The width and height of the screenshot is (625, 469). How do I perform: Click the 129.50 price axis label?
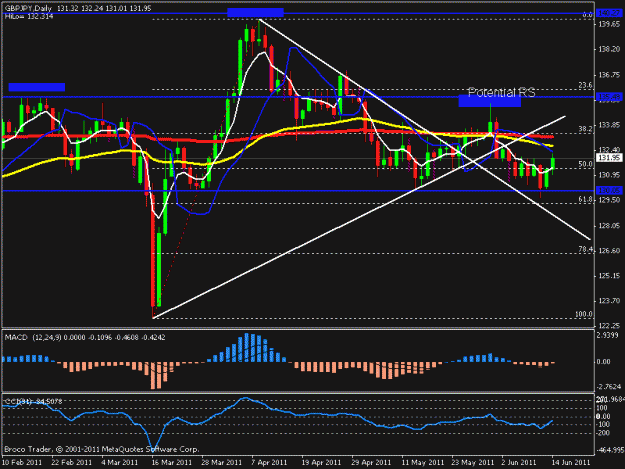click(x=609, y=200)
